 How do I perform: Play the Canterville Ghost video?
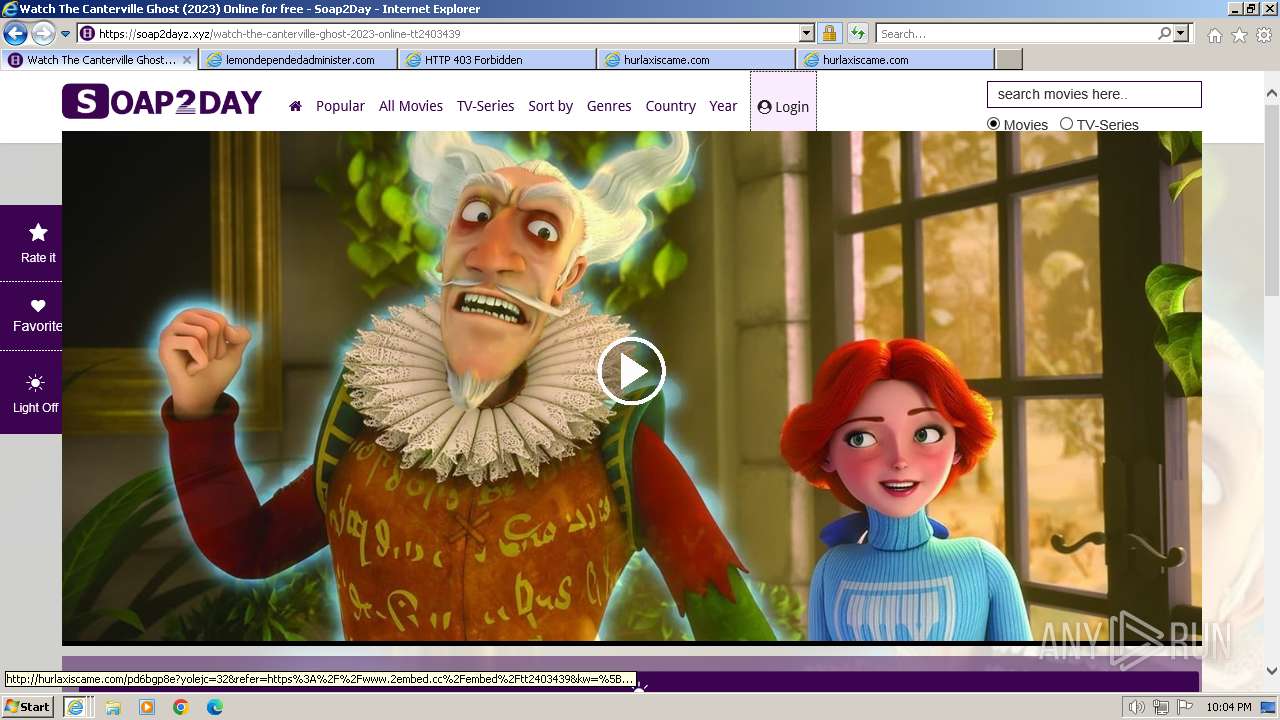tap(631, 371)
